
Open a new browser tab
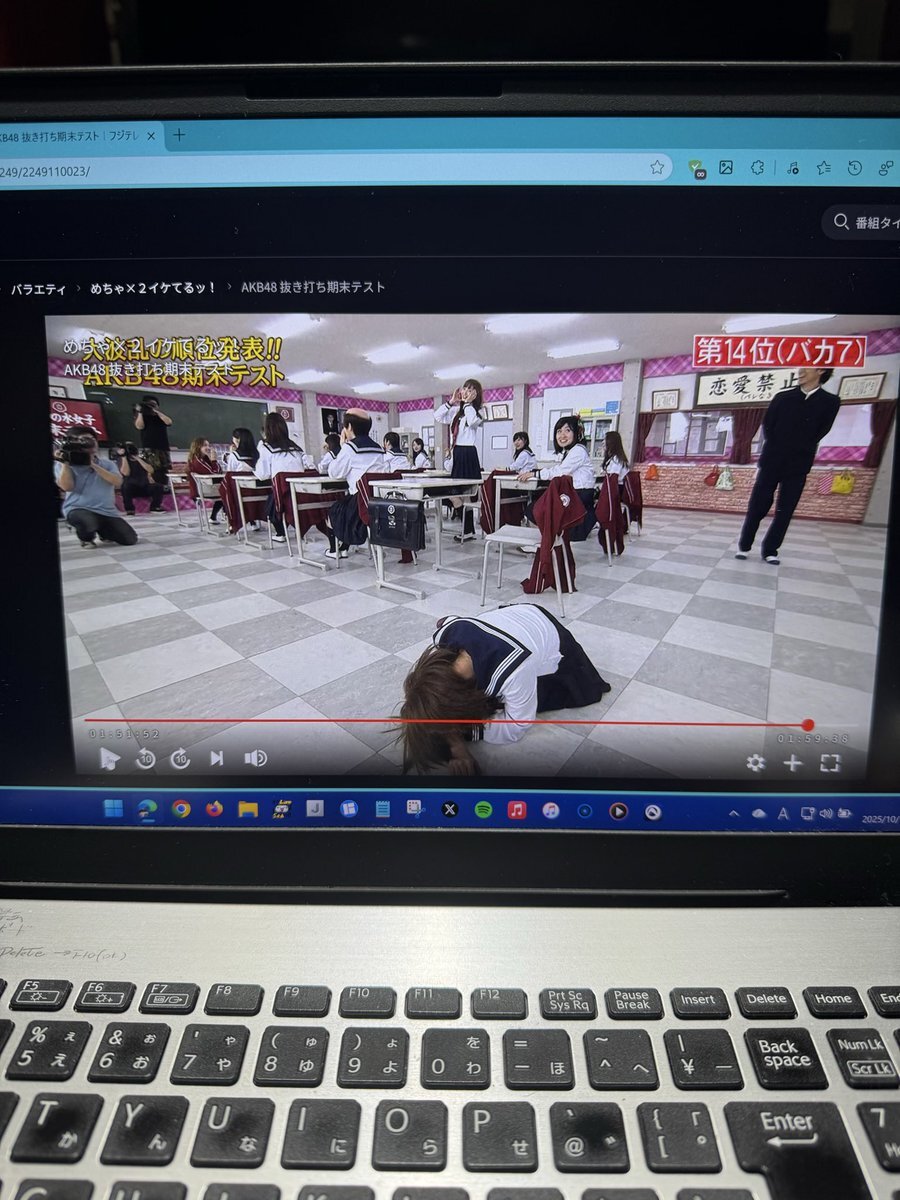(180, 135)
